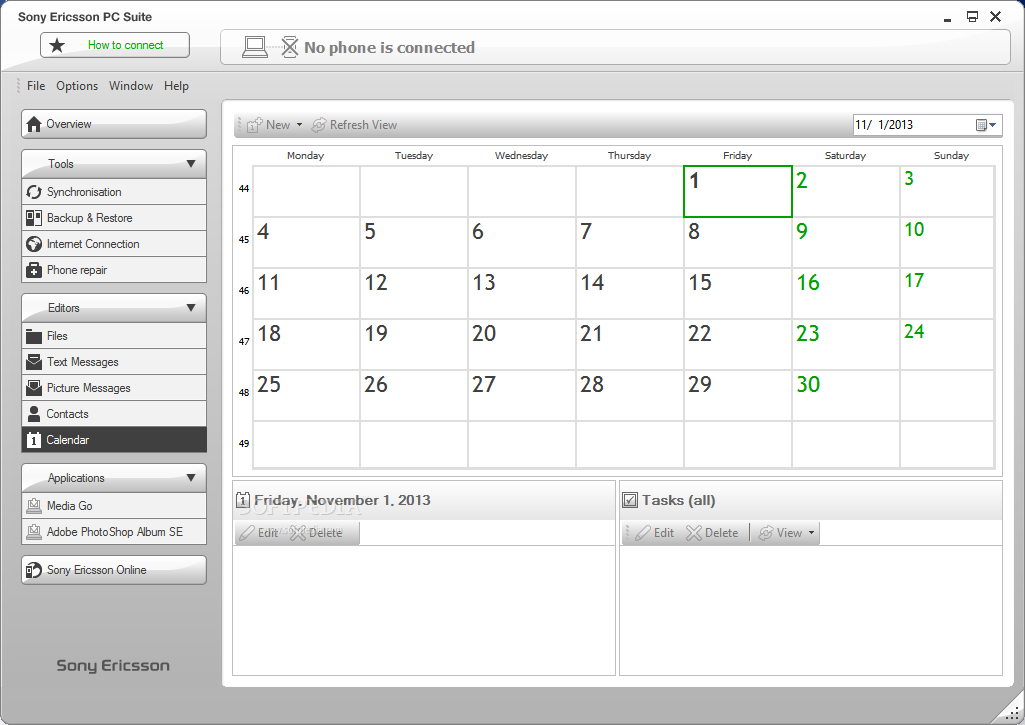Click the computer connection status icon
1025x725 pixels.
click(255, 47)
